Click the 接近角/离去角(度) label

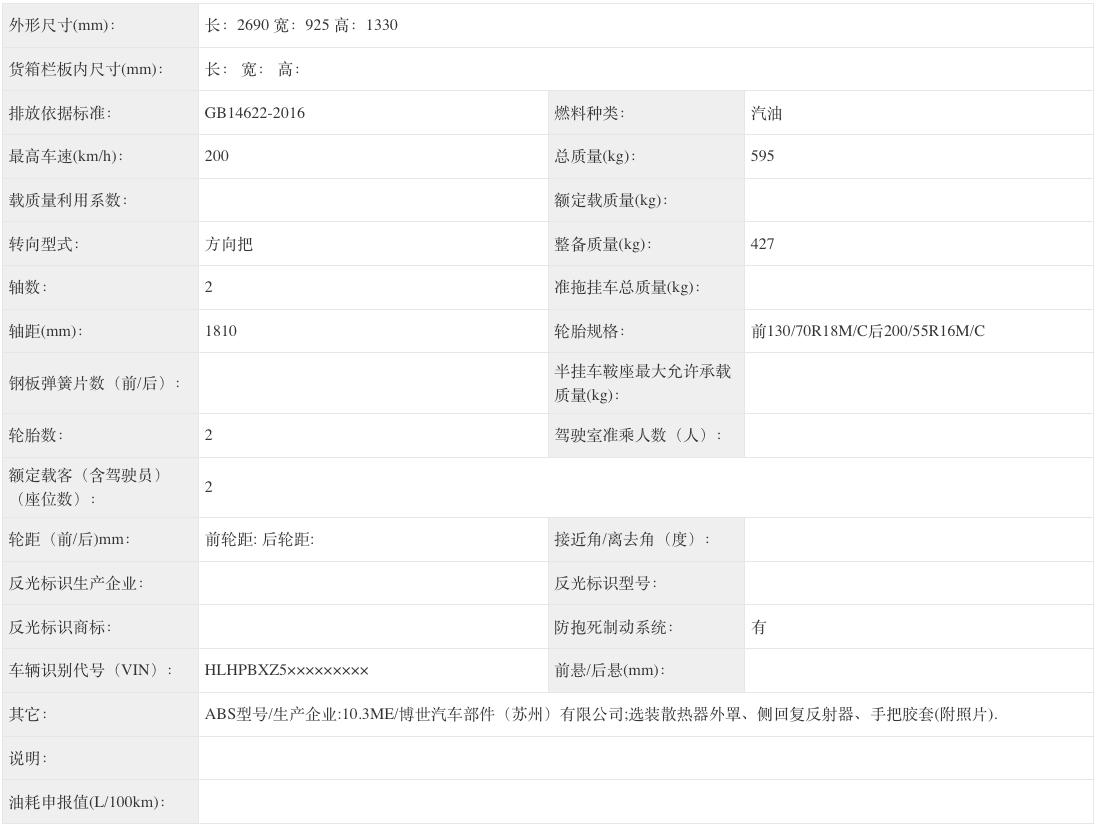point(631,540)
